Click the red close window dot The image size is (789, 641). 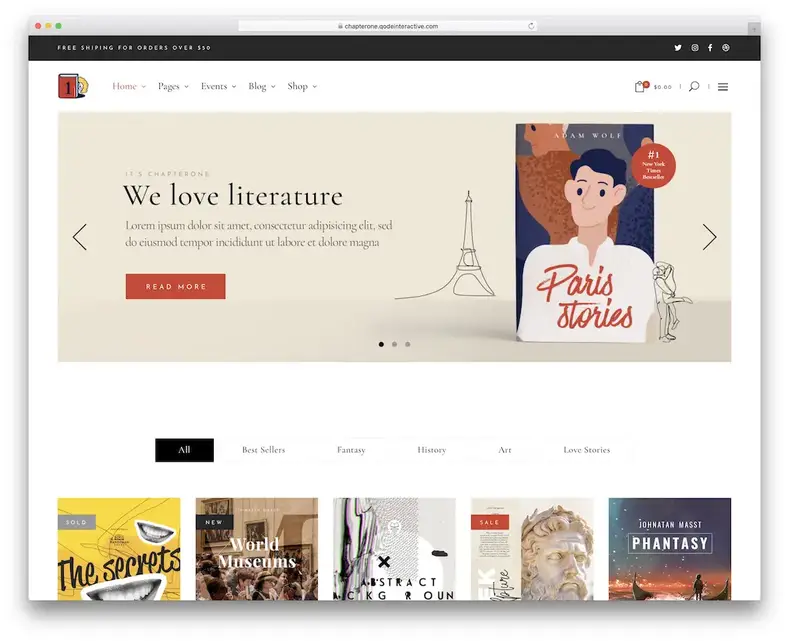38,26
